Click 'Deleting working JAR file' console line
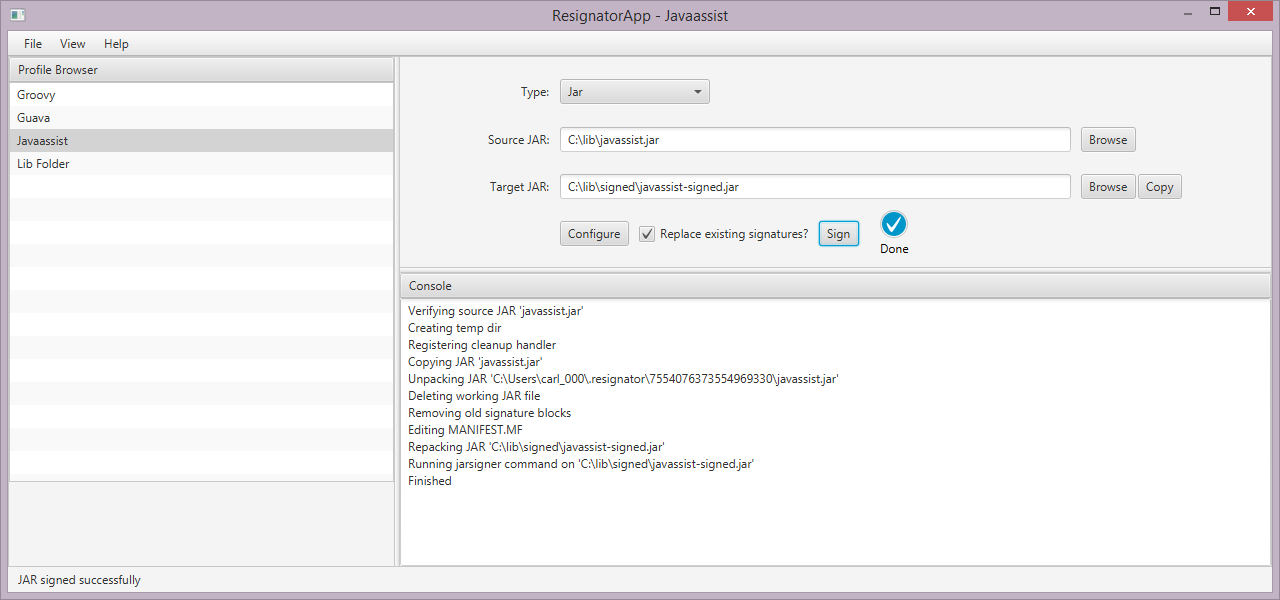1280x600 pixels. click(x=474, y=396)
